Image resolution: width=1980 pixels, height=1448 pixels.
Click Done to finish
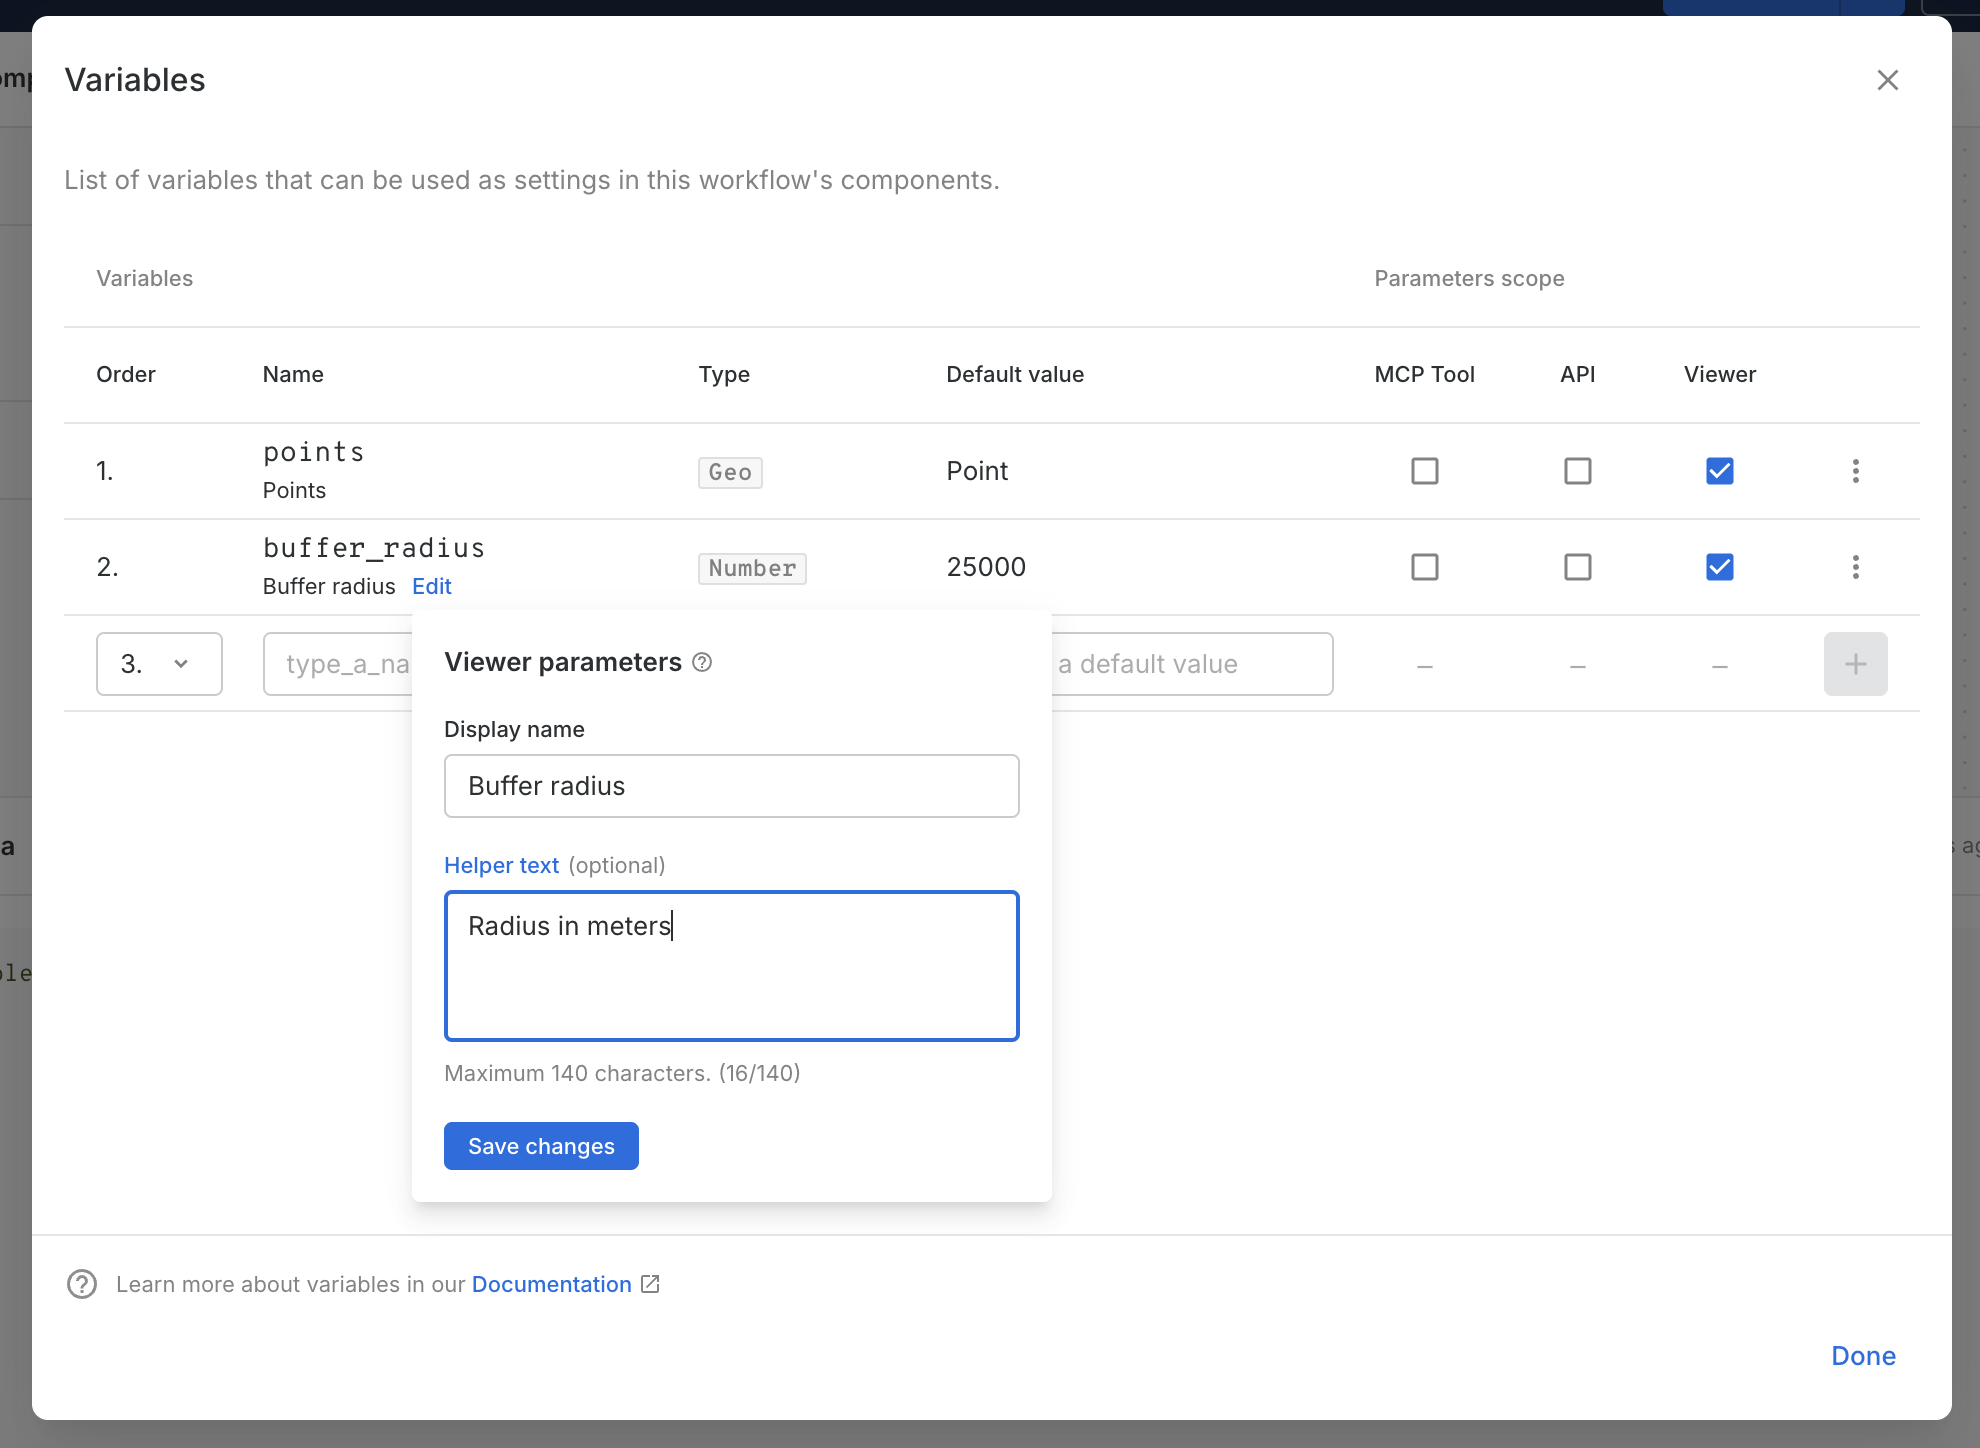tap(1862, 1356)
